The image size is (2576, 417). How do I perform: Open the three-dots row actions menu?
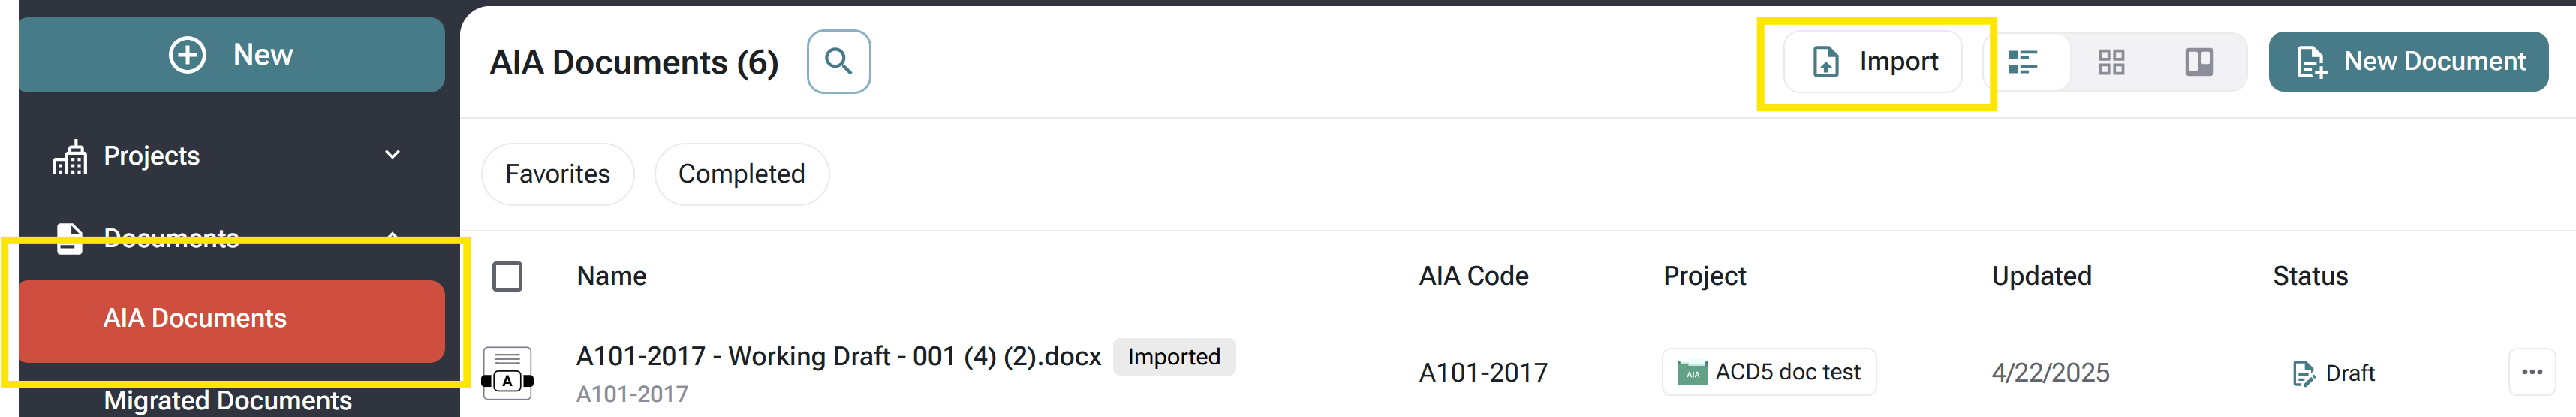coord(2531,373)
